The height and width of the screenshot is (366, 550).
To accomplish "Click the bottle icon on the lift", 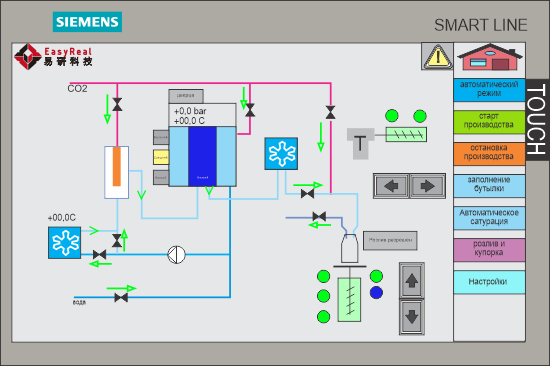I will click(350, 248).
